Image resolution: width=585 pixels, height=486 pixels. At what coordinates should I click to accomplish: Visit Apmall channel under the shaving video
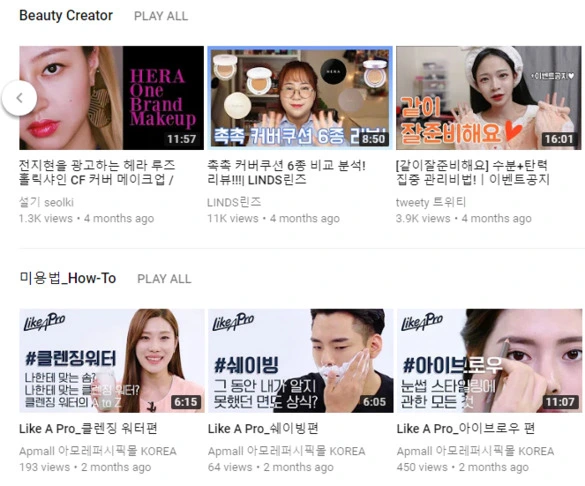(x=287, y=451)
